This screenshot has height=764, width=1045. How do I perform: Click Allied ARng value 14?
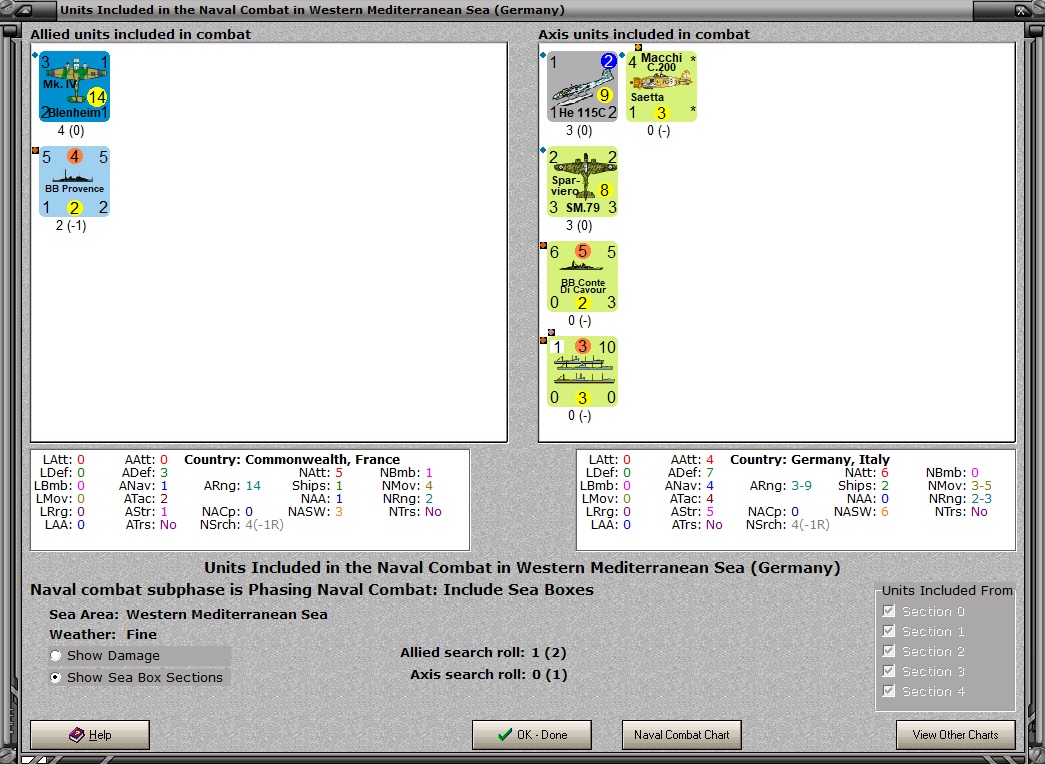253,485
